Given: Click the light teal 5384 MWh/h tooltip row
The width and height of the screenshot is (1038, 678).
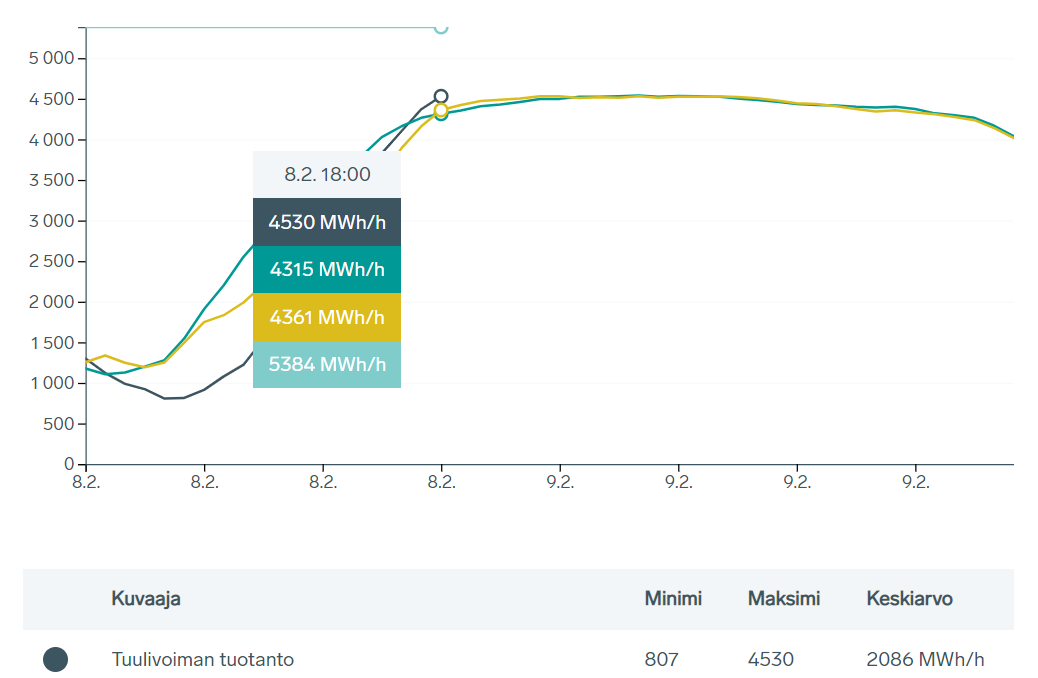Looking at the screenshot, I should (x=327, y=364).
